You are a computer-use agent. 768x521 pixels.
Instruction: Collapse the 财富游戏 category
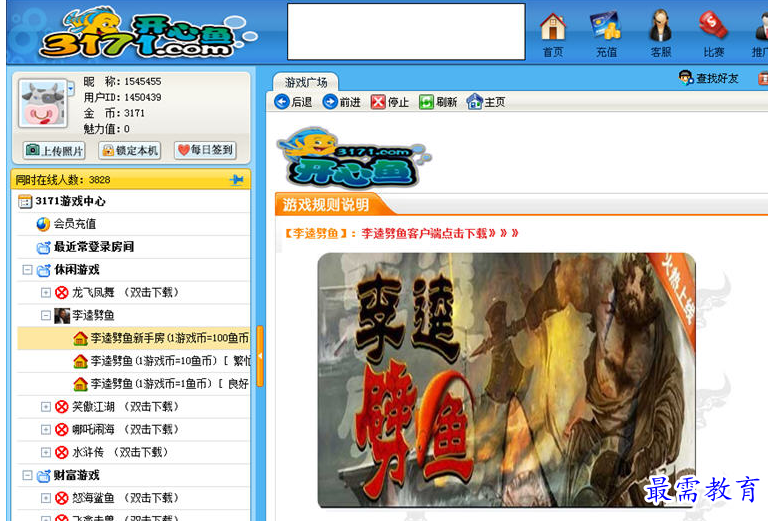(x=27, y=475)
